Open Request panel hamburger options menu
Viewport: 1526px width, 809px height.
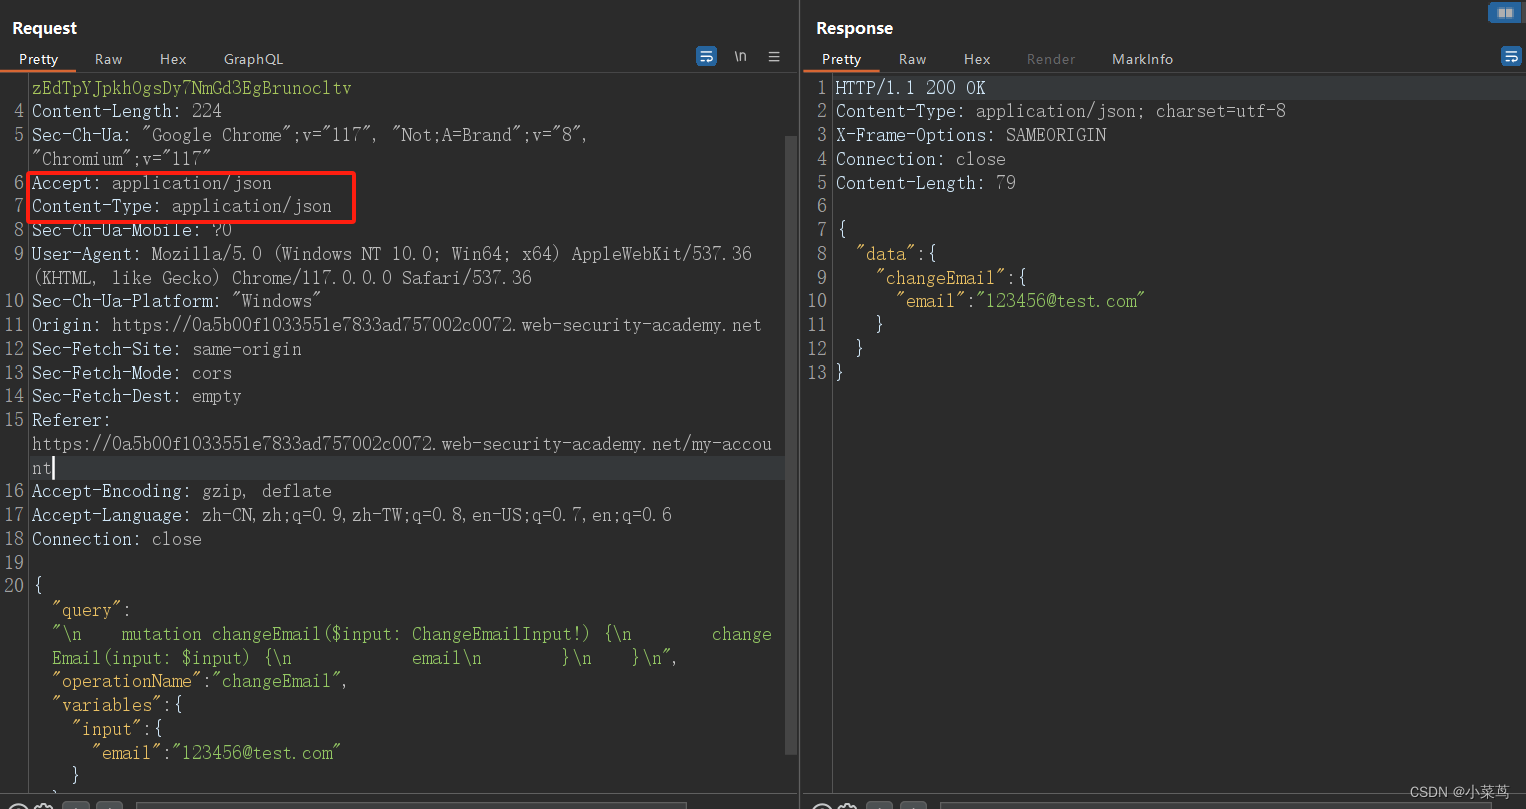pos(774,57)
